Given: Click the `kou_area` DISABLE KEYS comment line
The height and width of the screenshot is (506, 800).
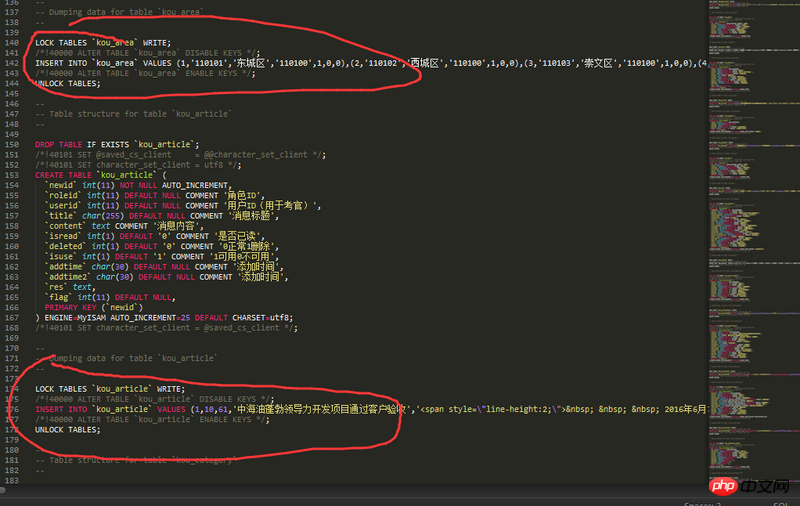Looking at the screenshot, I should click(147, 53).
